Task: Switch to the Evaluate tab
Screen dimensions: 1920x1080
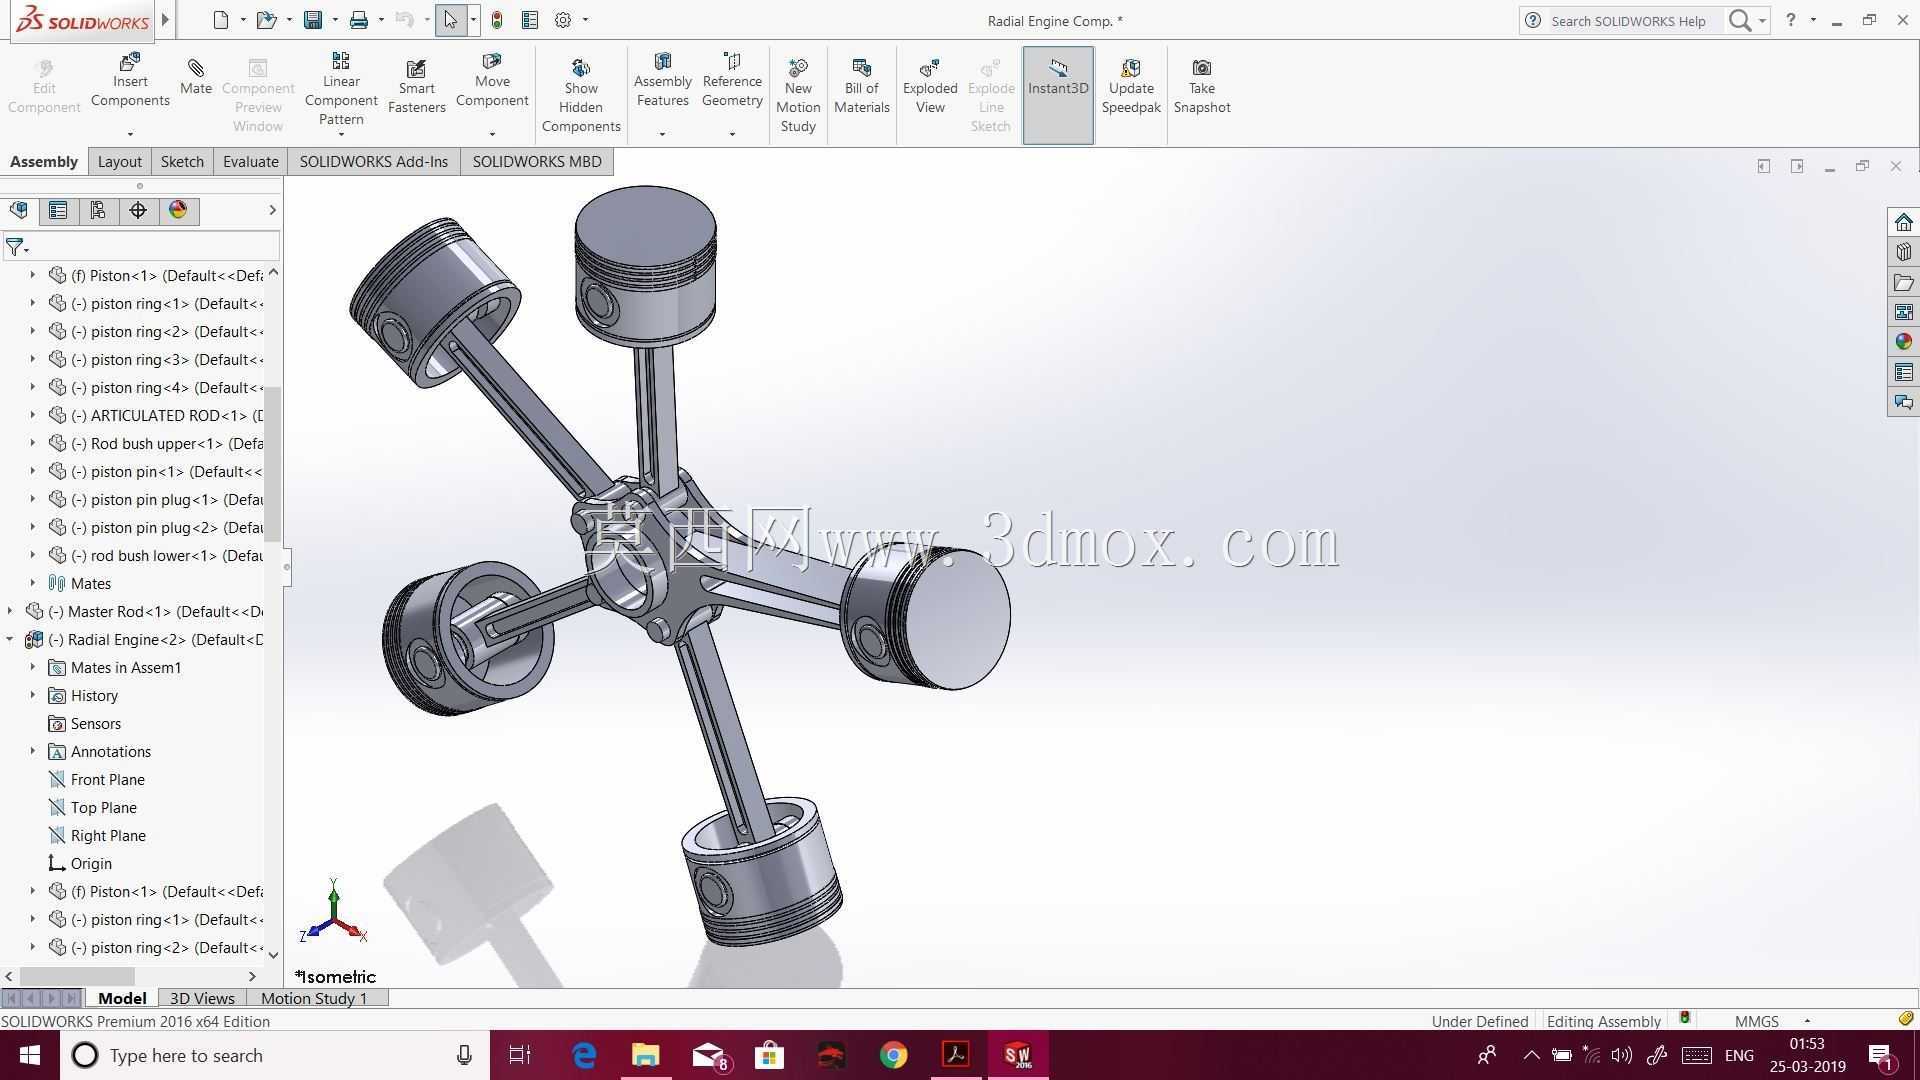Action: tap(250, 162)
